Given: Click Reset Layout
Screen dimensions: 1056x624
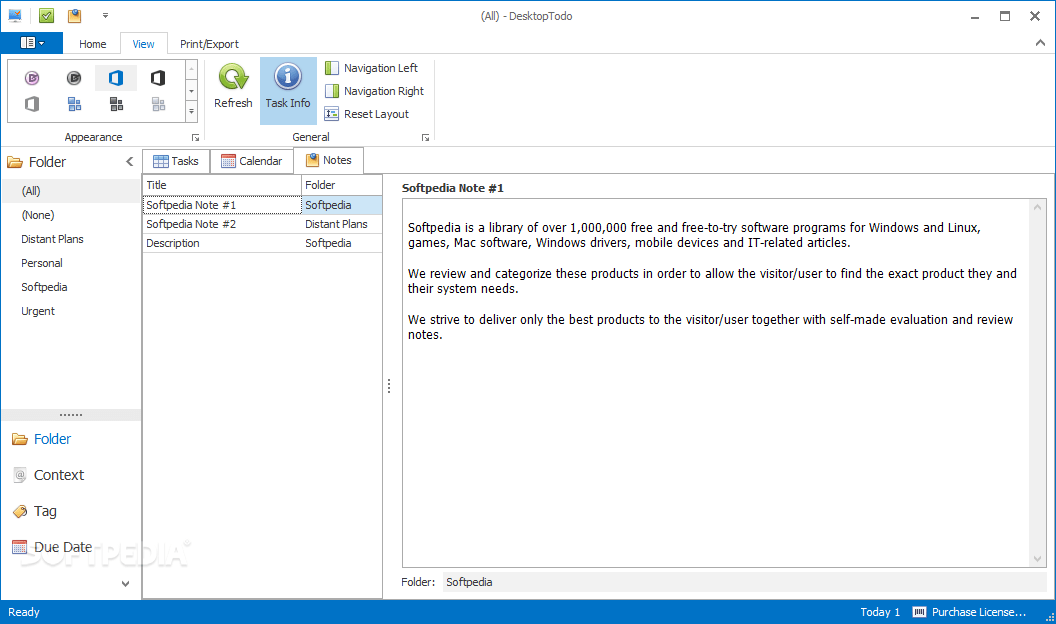Looking at the screenshot, I should pos(367,114).
